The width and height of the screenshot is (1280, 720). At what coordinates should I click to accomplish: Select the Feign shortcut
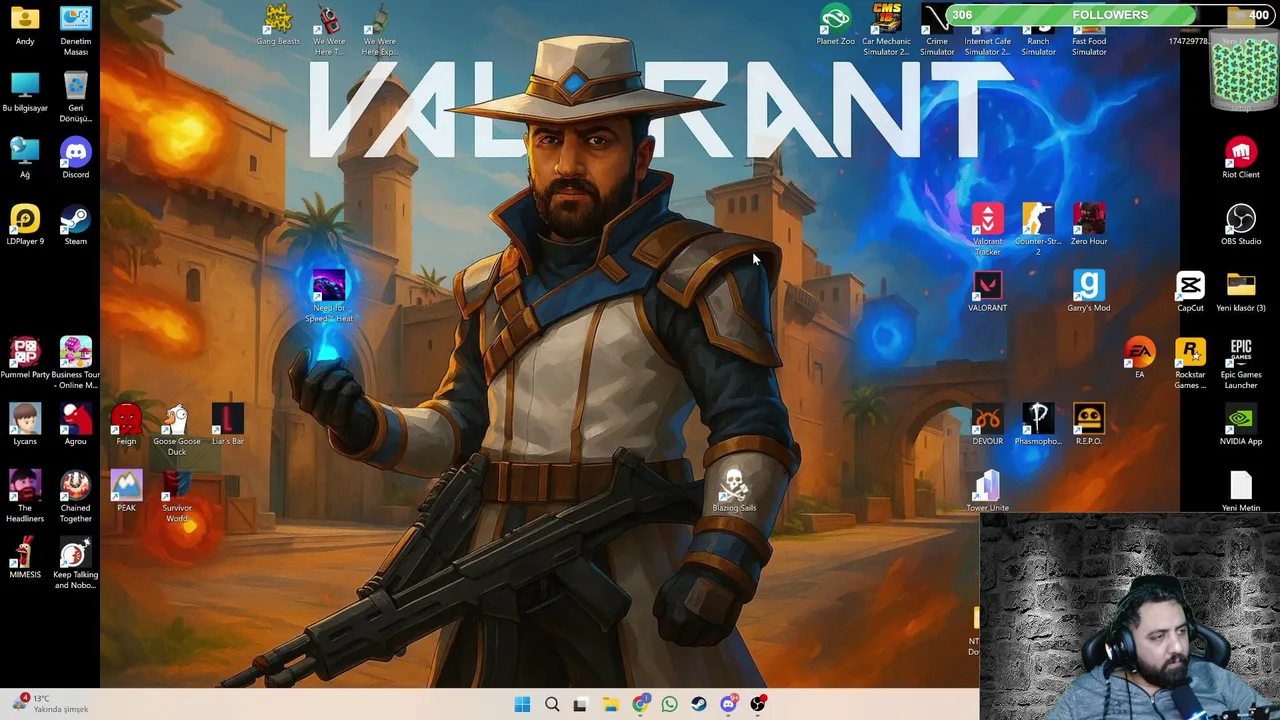tap(126, 426)
